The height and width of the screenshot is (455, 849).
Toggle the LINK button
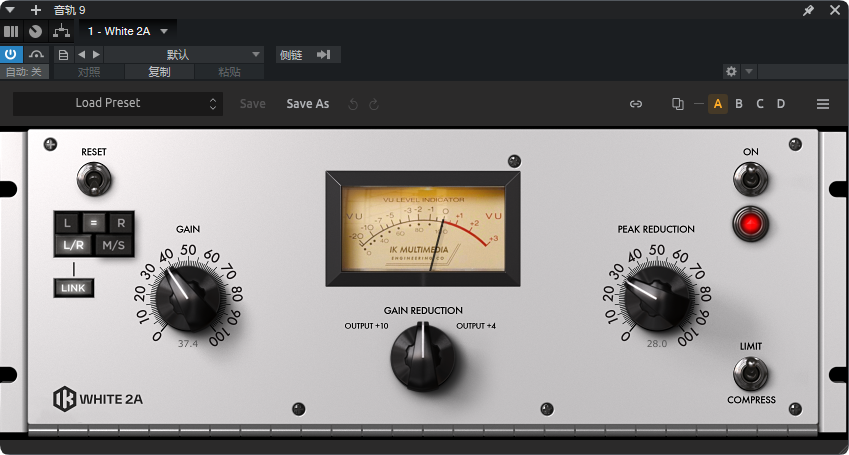point(74,288)
